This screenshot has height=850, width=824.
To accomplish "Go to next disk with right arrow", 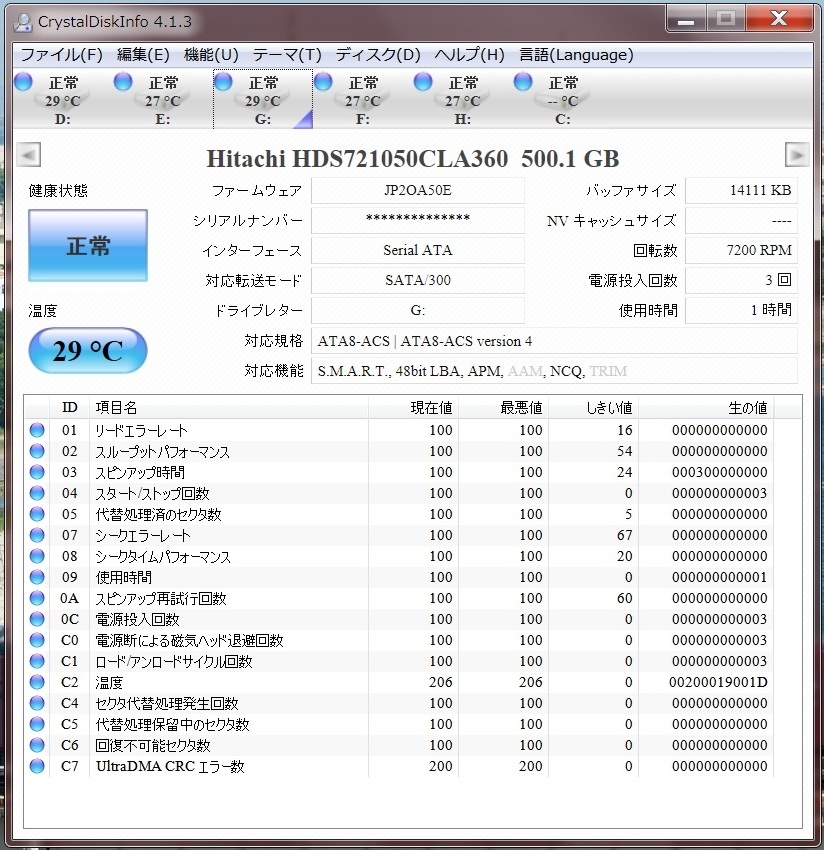I will point(797,155).
